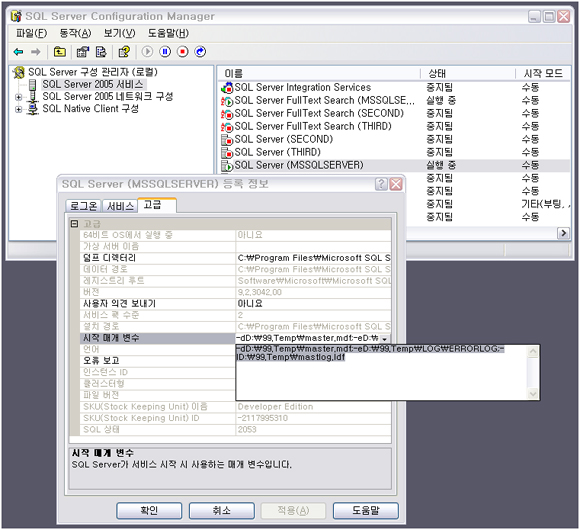Click the Restart service toolbar icon
This screenshot has width=580, height=530.
(200, 52)
